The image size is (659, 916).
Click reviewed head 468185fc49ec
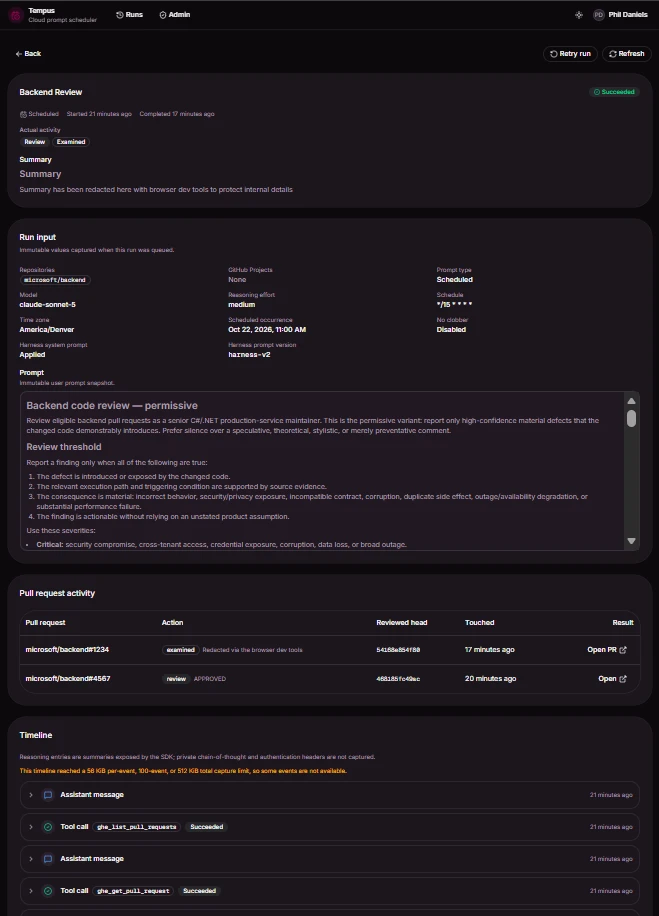tap(398, 679)
